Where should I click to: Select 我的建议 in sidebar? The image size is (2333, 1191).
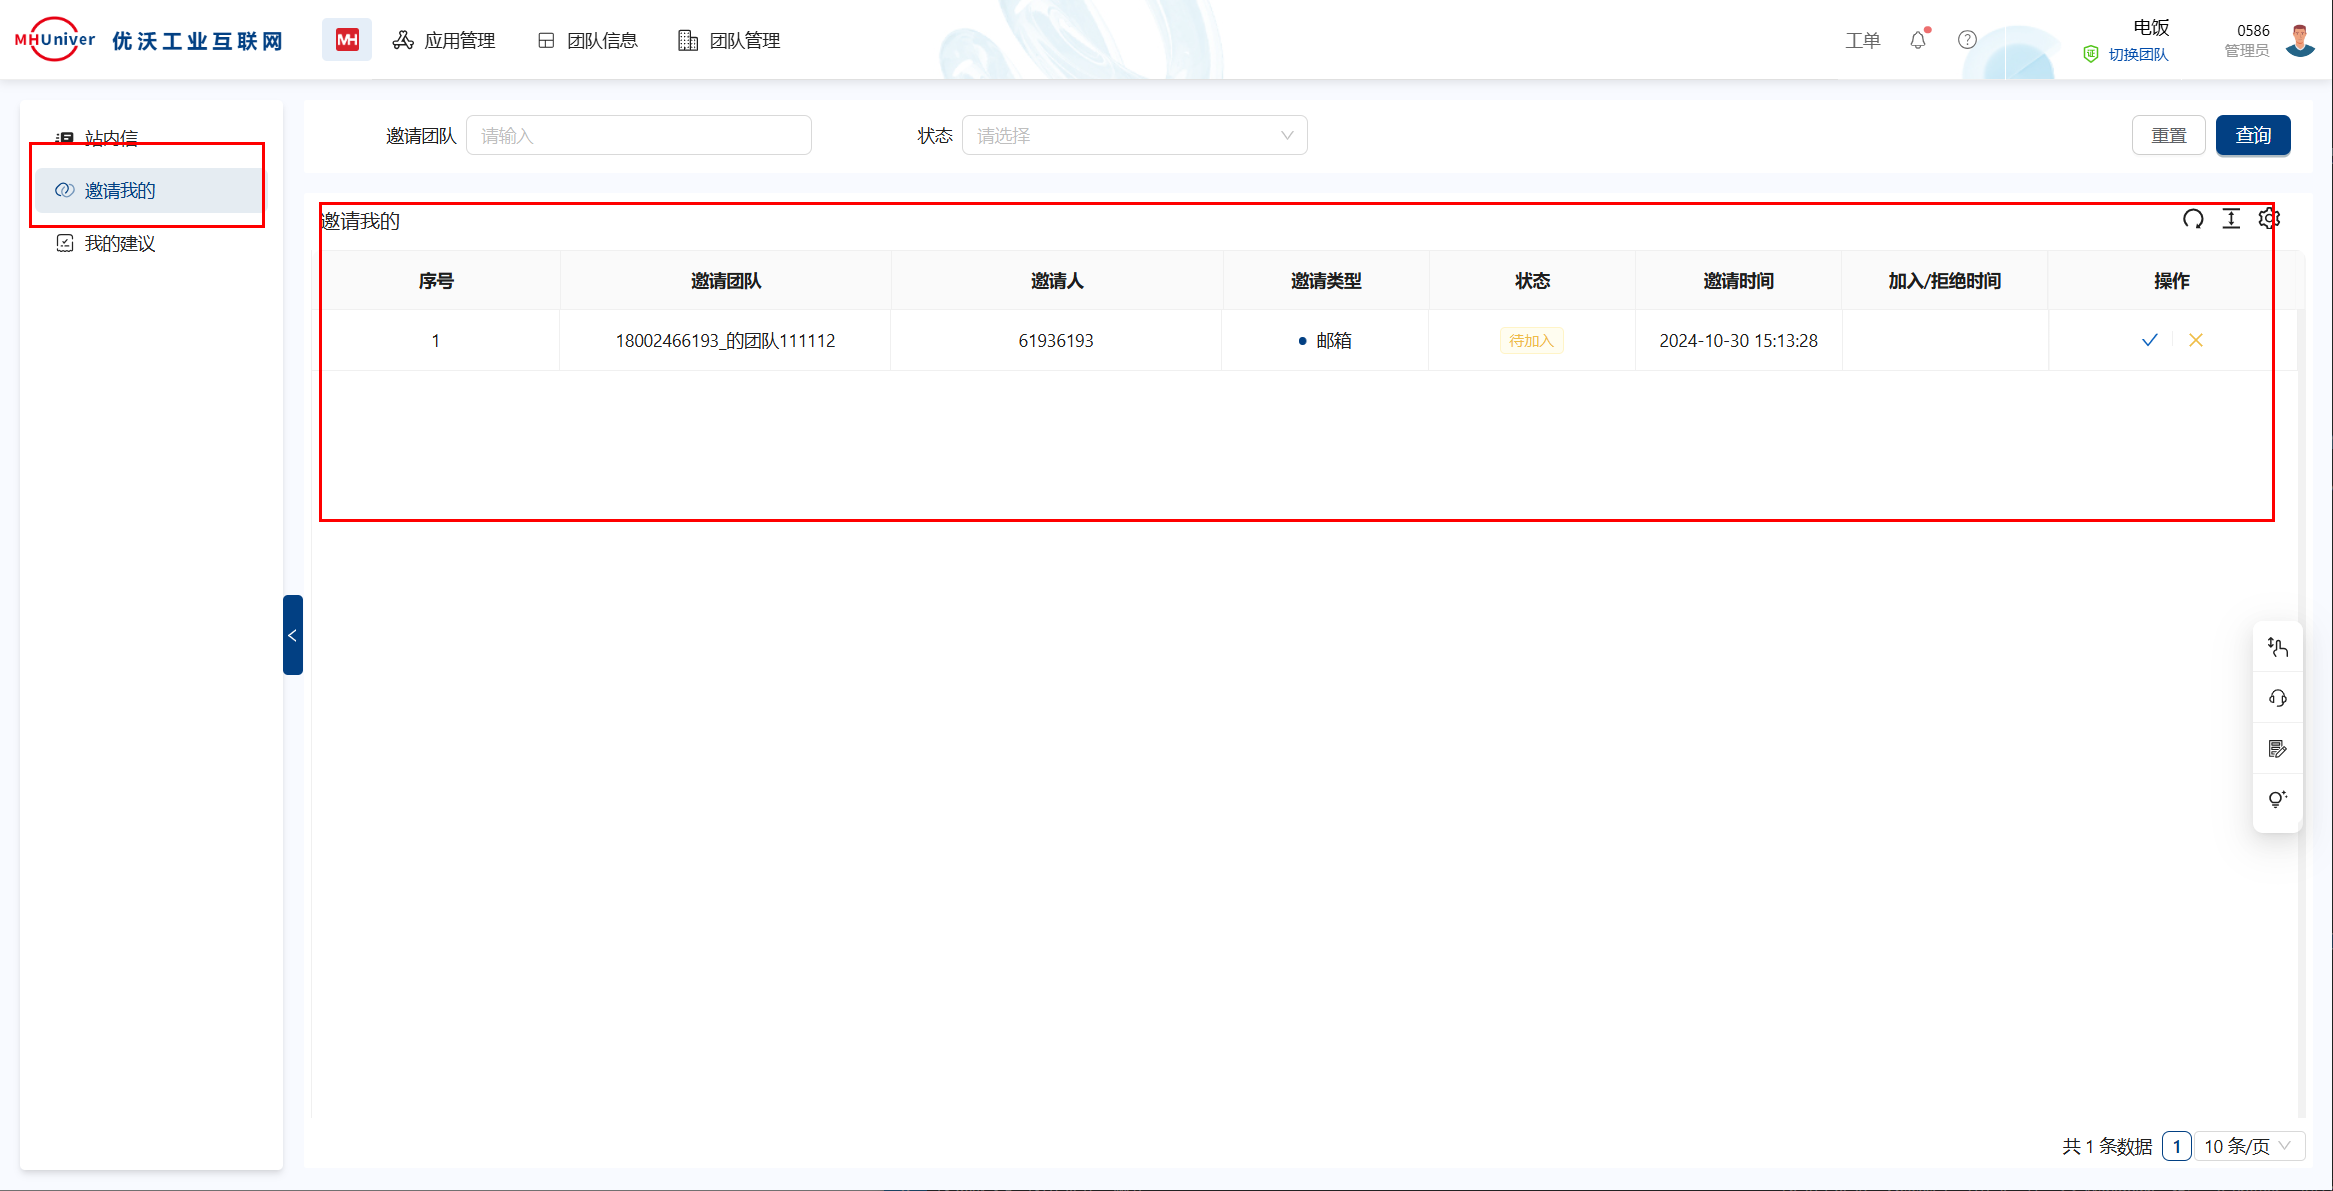[x=120, y=243]
